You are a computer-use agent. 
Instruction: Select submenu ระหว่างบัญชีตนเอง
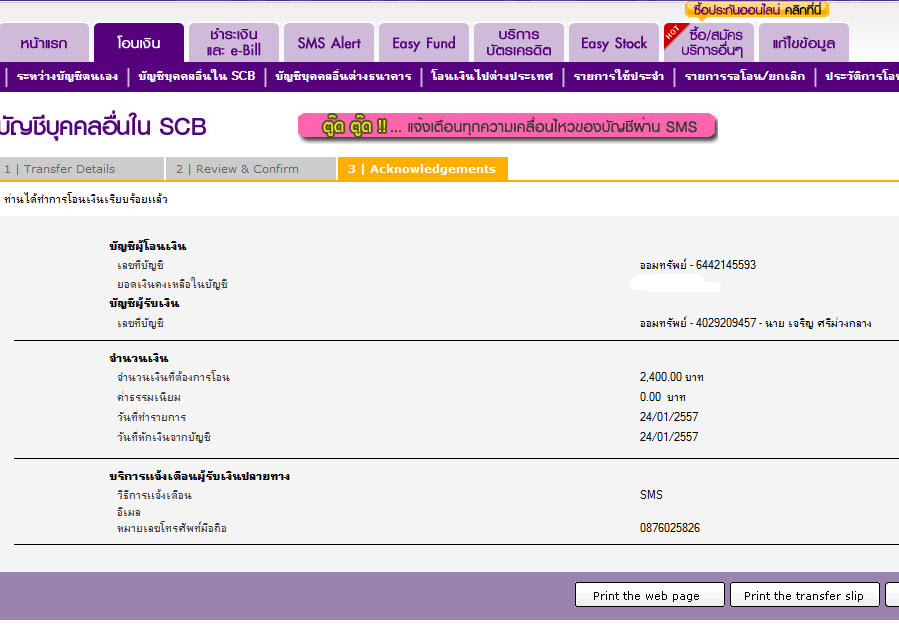click(67, 76)
